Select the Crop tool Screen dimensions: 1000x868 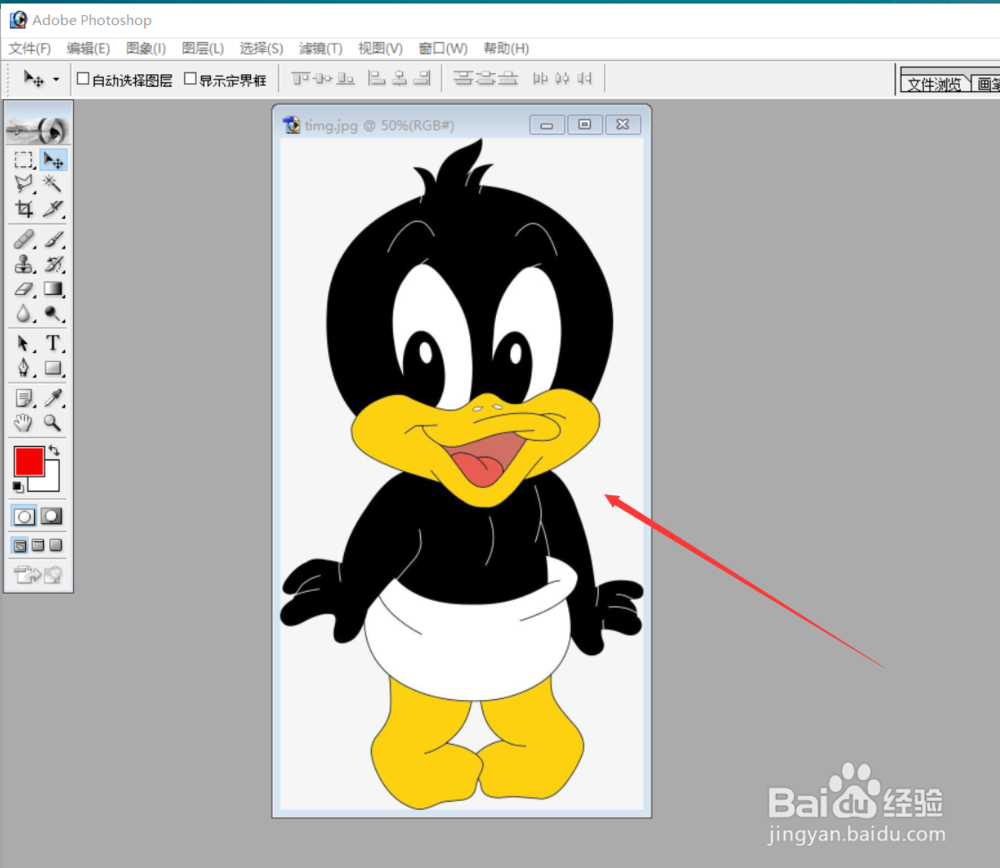[x=24, y=209]
